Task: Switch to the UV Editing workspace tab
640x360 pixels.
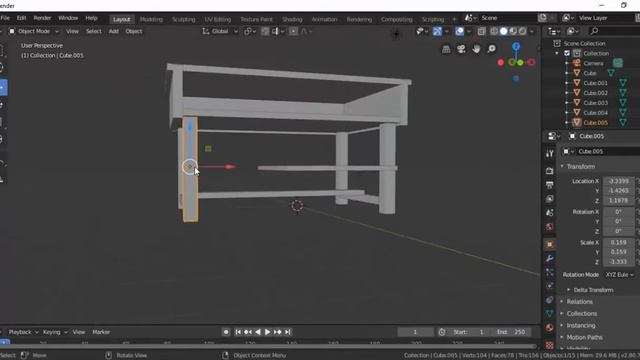Action: pos(218,19)
